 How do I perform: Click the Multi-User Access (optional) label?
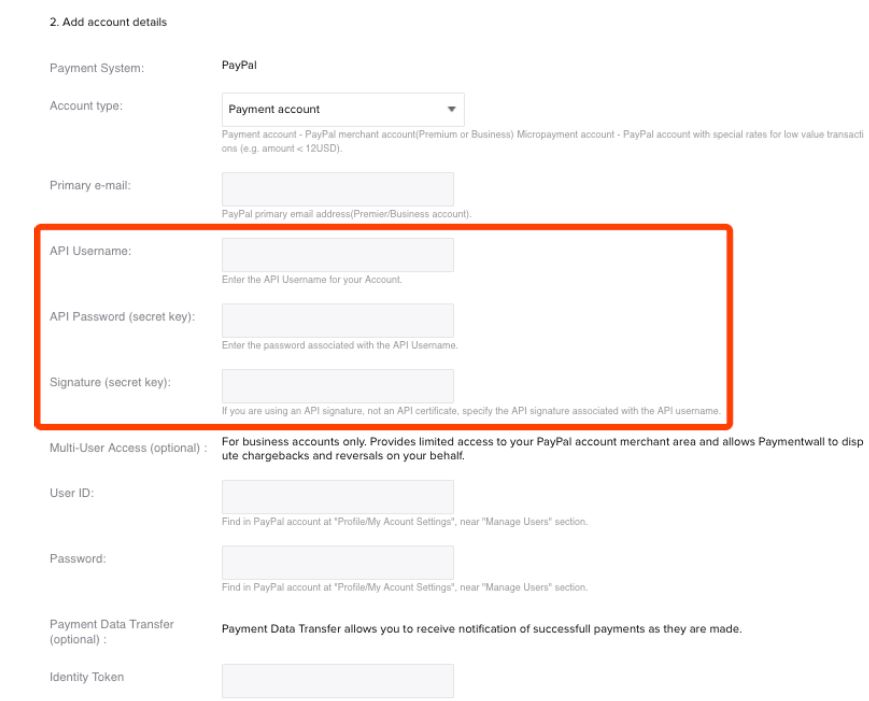coord(129,448)
